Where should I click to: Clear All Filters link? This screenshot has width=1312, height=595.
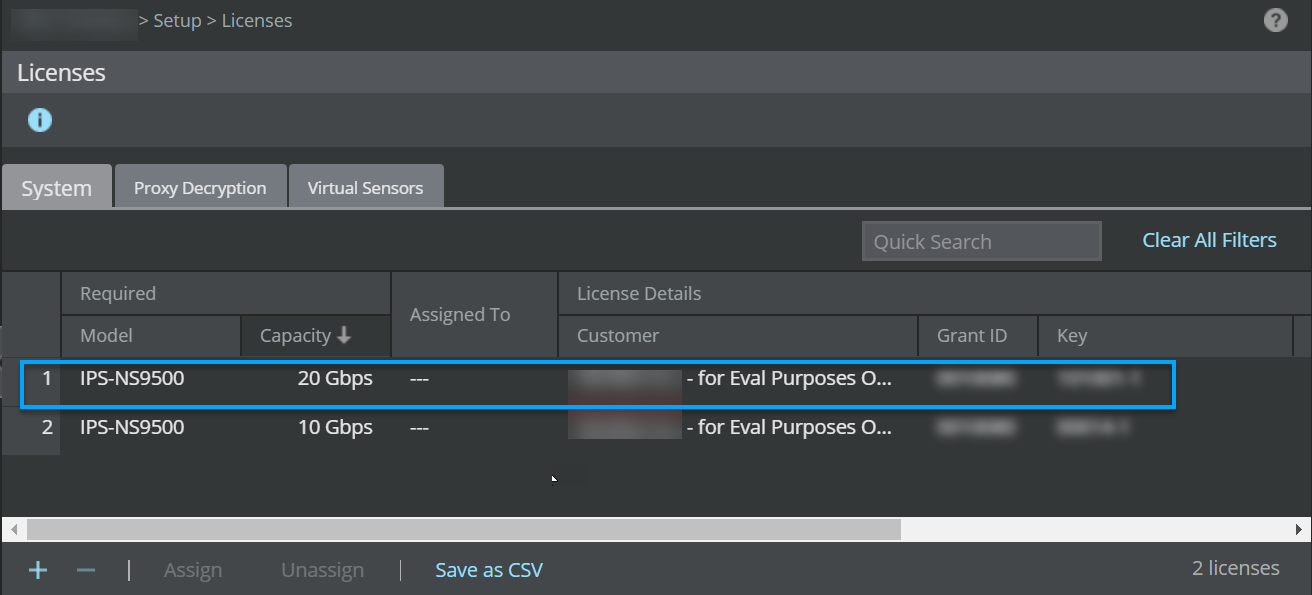(x=1209, y=240)
